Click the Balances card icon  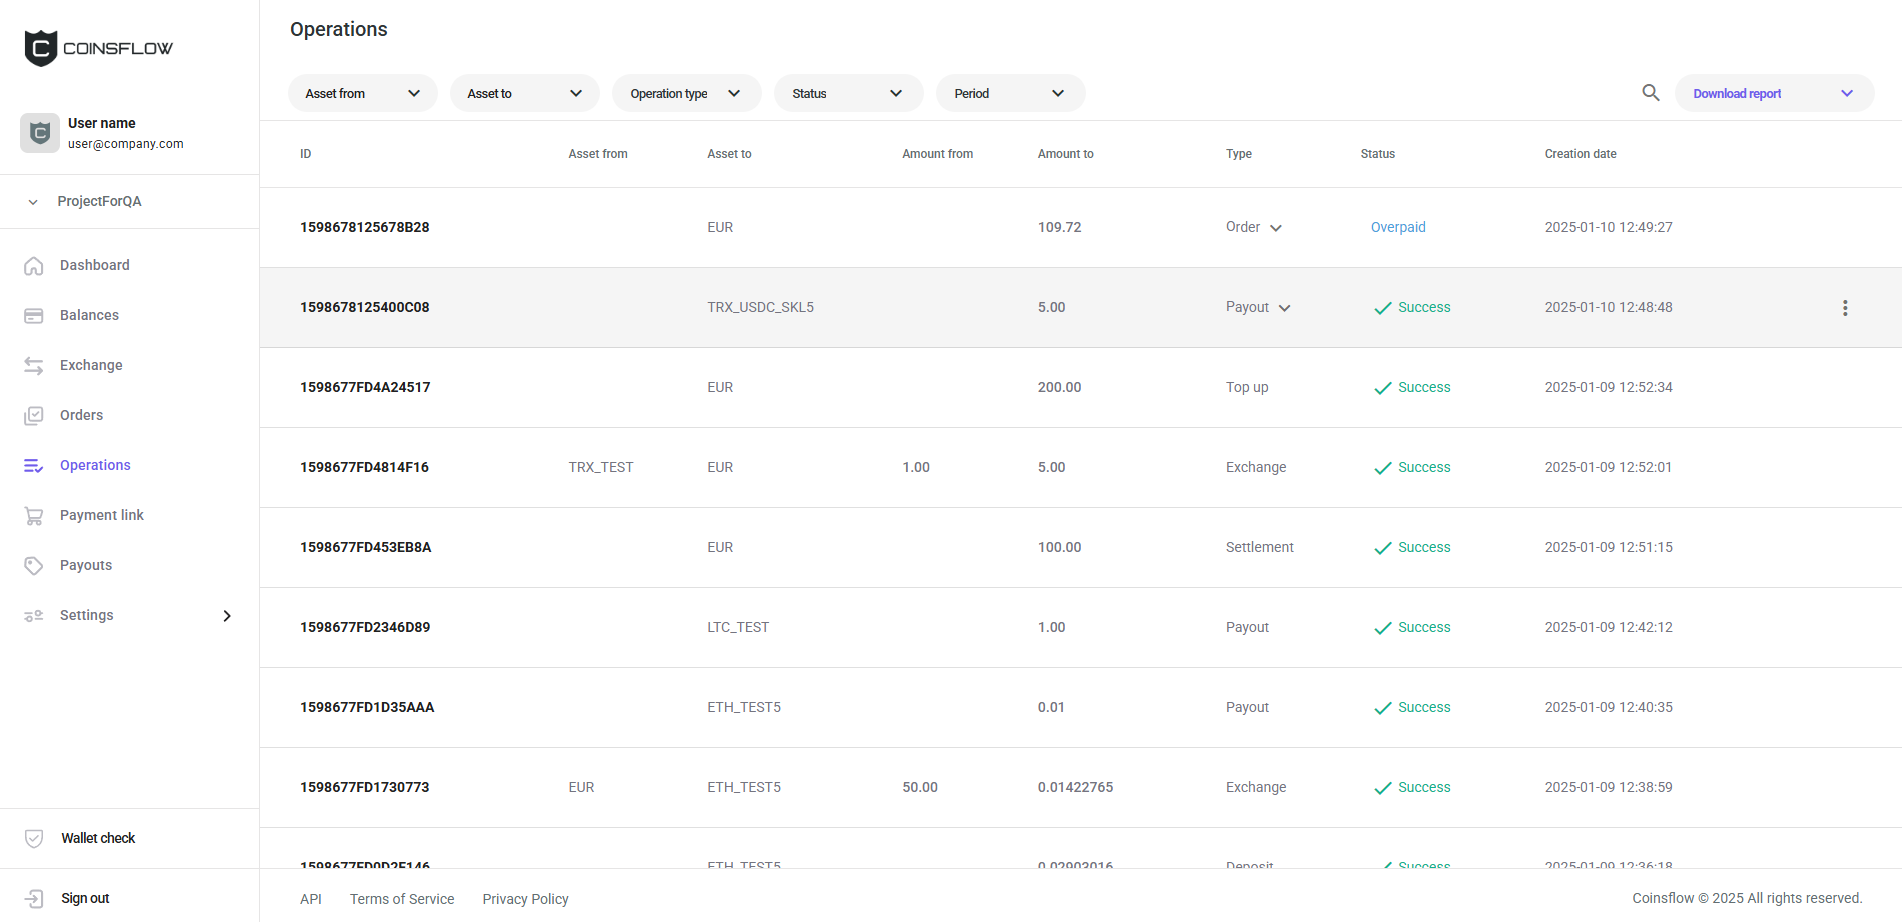[34, 316]
